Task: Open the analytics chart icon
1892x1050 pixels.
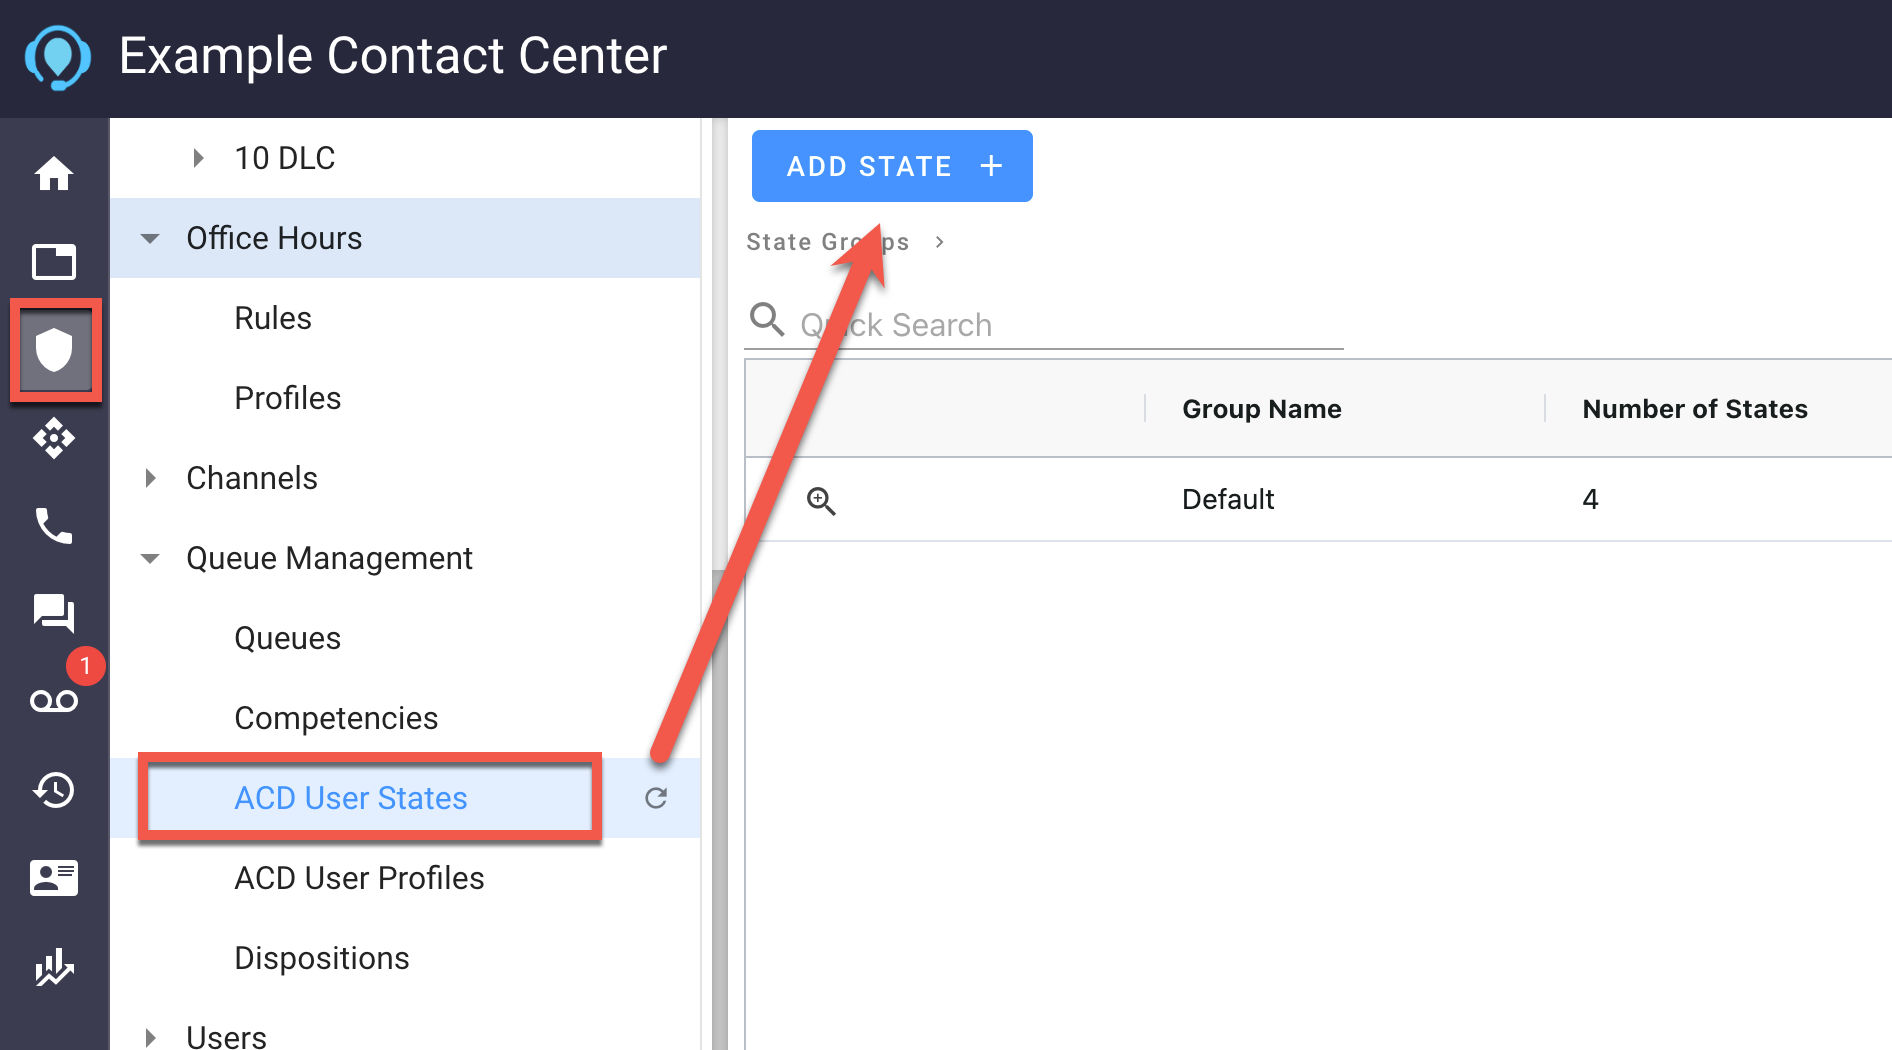Action: click(54, 966)
